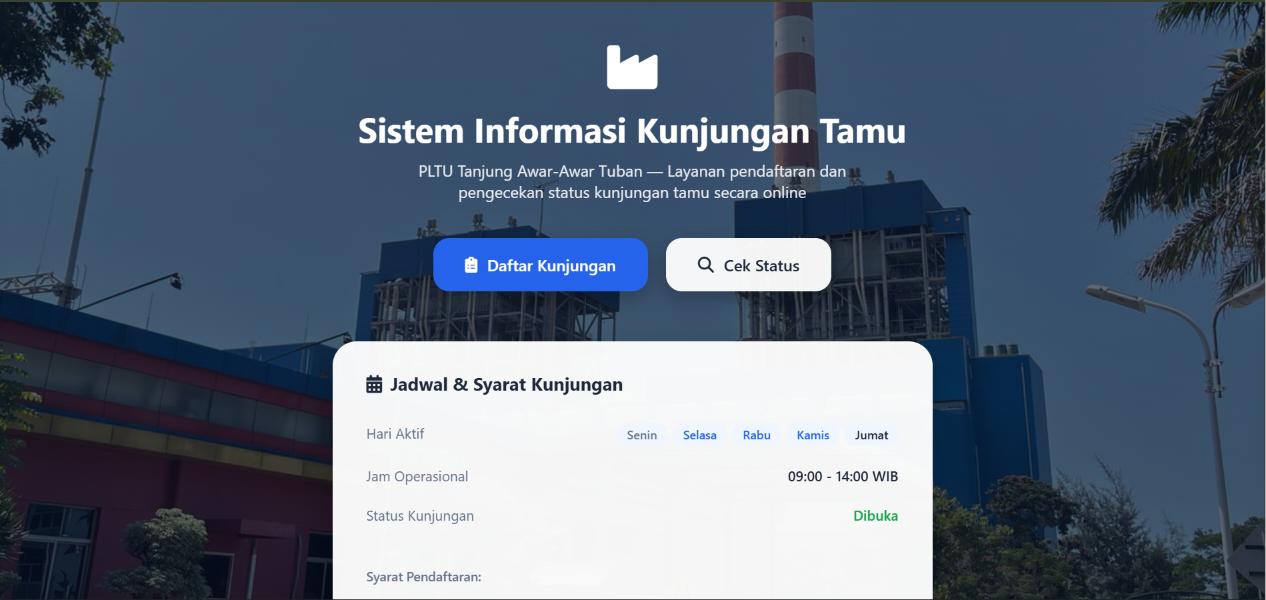
Task: Click the Sistem Informasi Kunjungan Tamu title
Action: click(x=632, y=131)
